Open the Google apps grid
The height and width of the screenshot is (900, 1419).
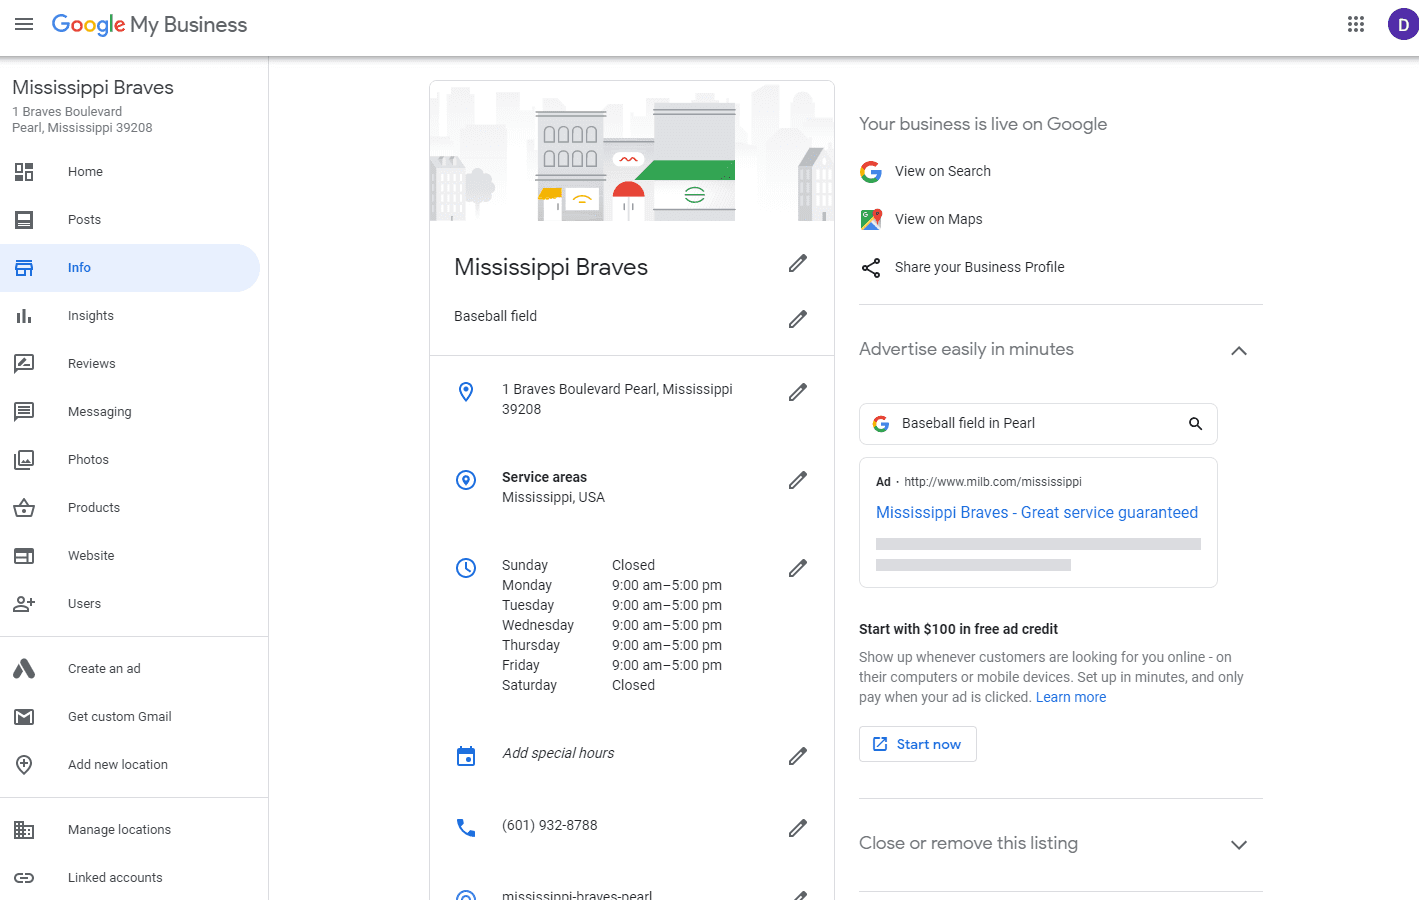click(x=1356, y=24)
